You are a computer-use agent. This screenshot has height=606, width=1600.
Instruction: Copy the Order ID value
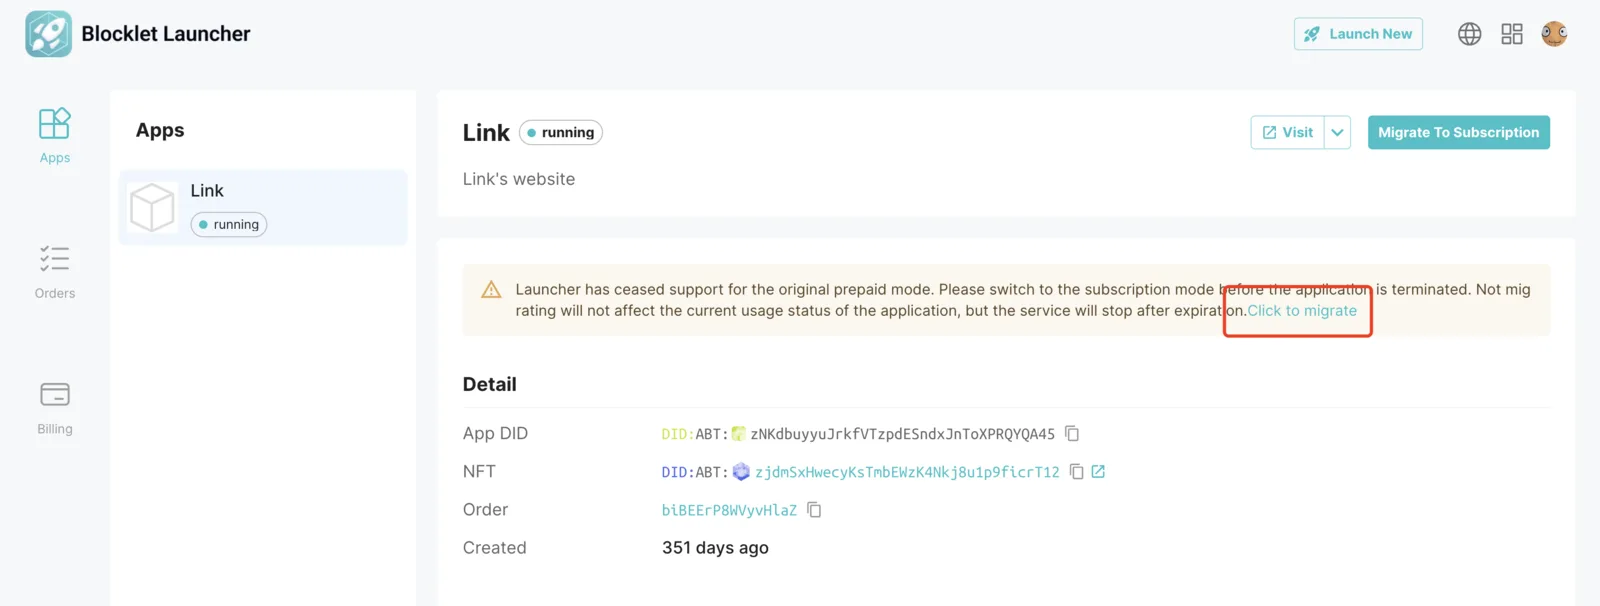pos(814,510)
